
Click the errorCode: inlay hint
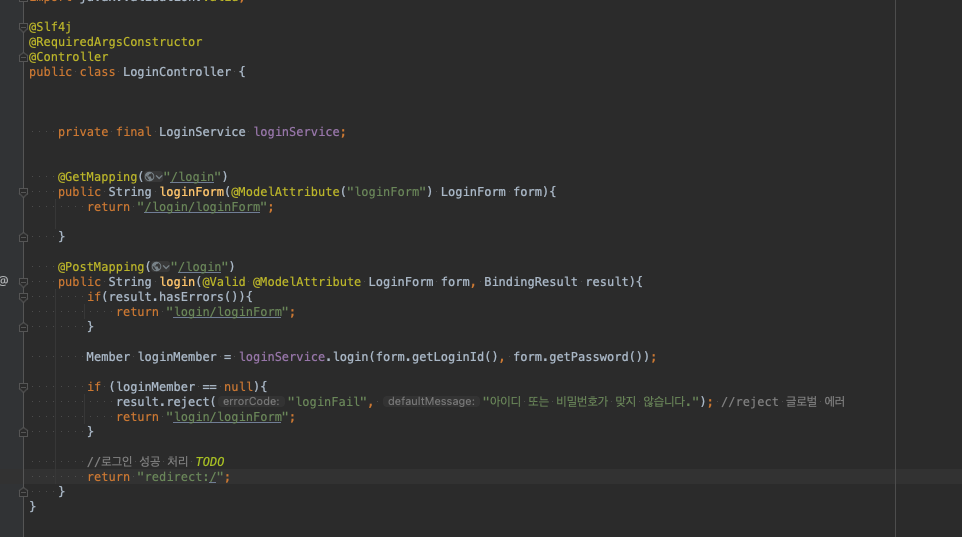point(251,401)
